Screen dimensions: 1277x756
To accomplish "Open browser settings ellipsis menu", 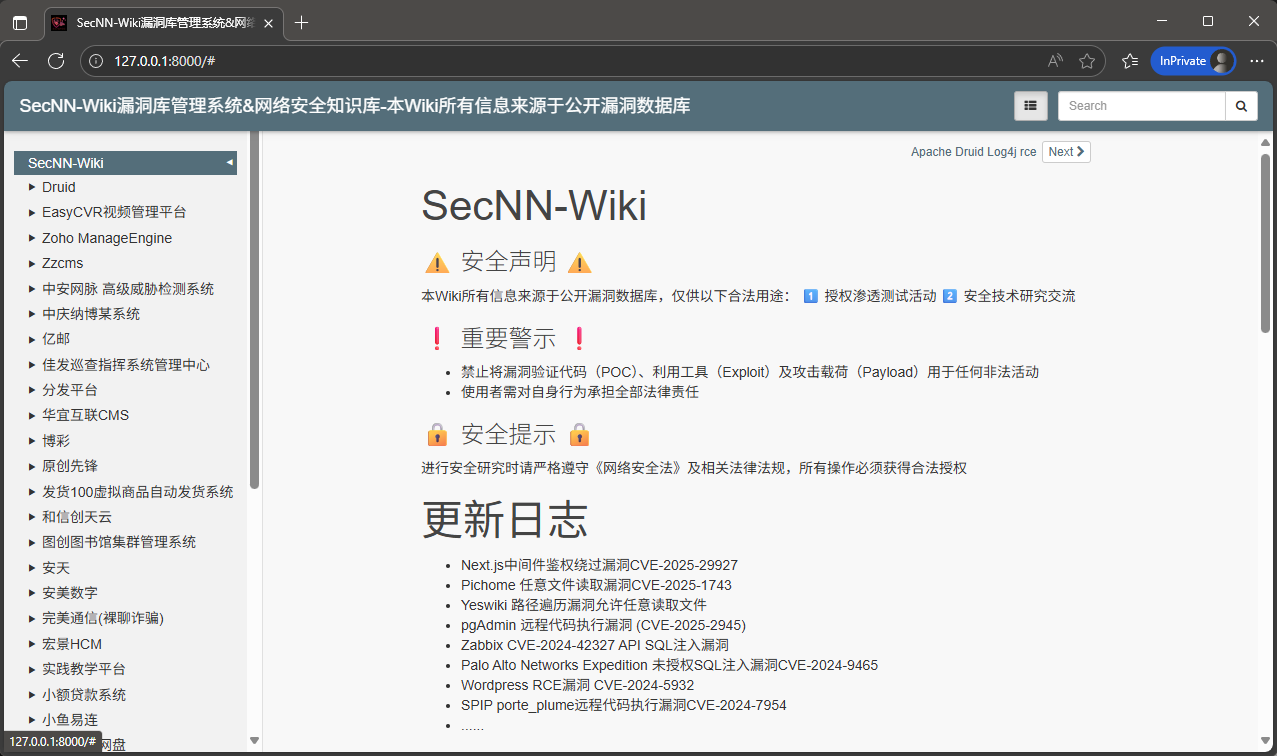I will pos(1257,61).
